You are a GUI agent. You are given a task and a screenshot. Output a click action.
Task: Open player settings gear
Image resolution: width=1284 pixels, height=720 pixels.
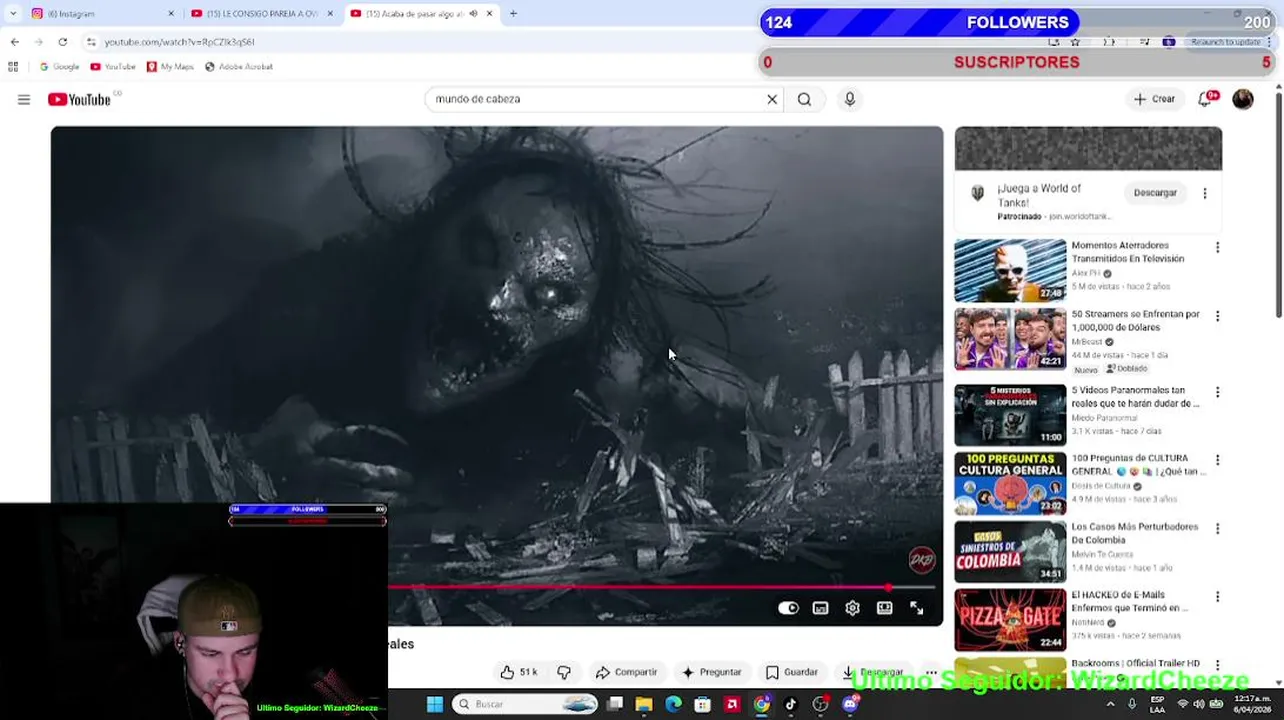[852, 608]
